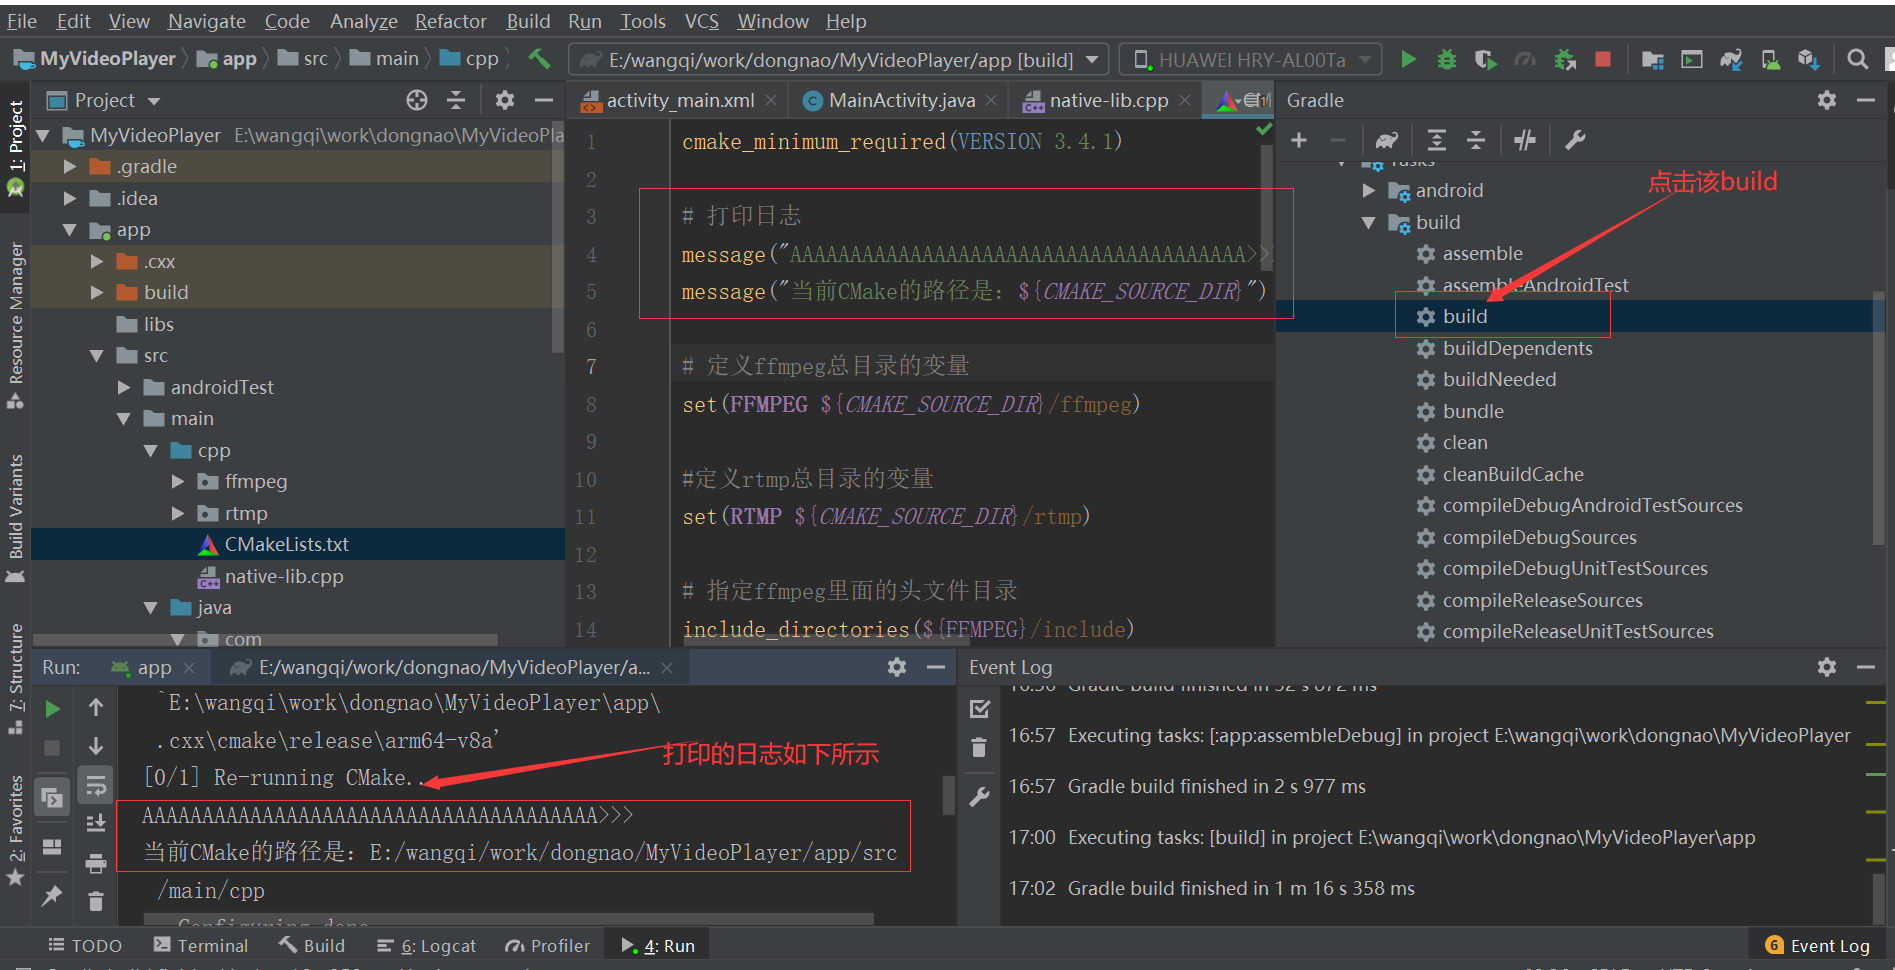Collapse build tasks group in Gradle

(x=1369, y=222)
